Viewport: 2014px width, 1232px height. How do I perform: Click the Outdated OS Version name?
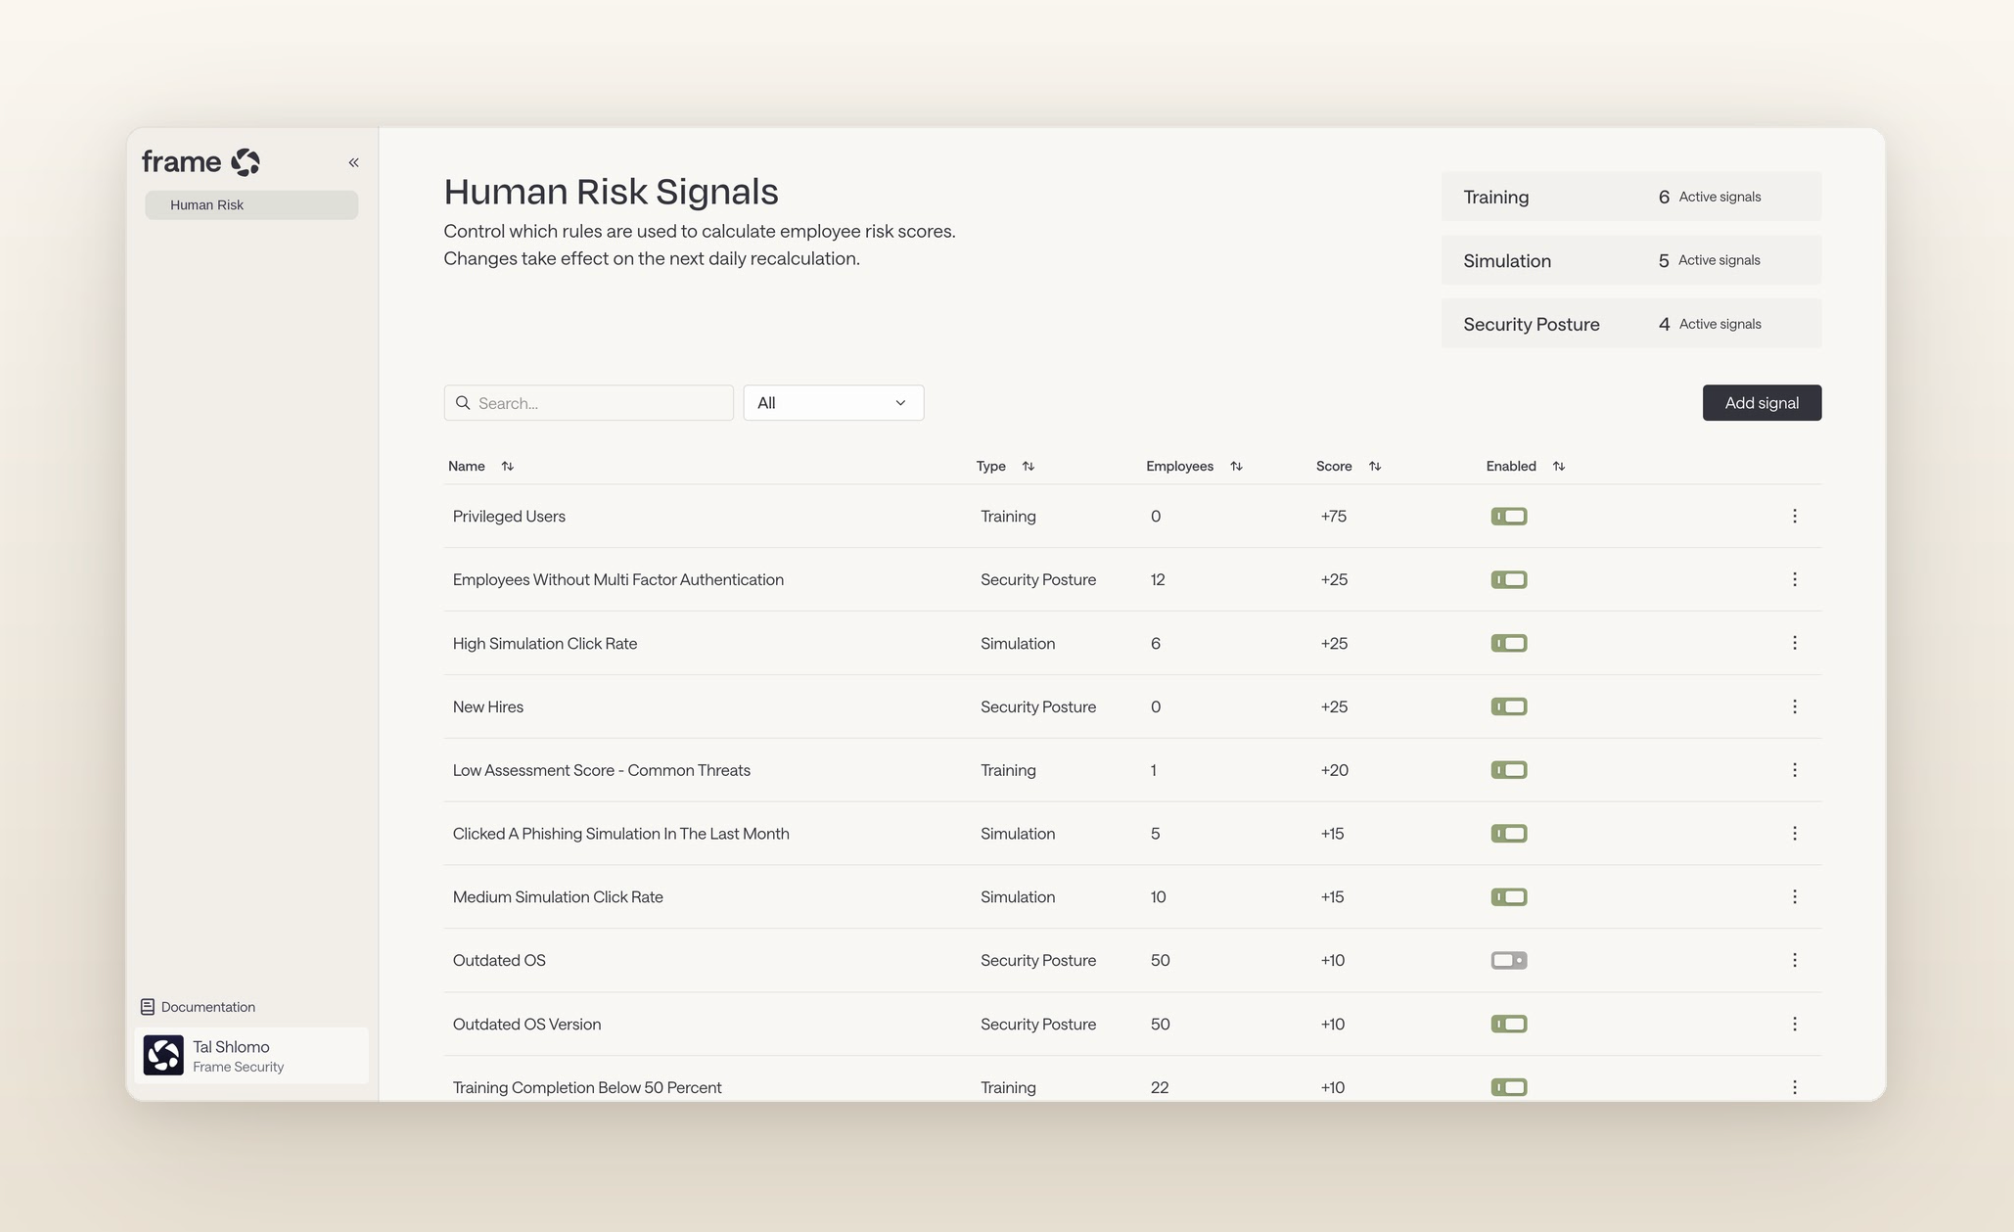click(527, 1024)
